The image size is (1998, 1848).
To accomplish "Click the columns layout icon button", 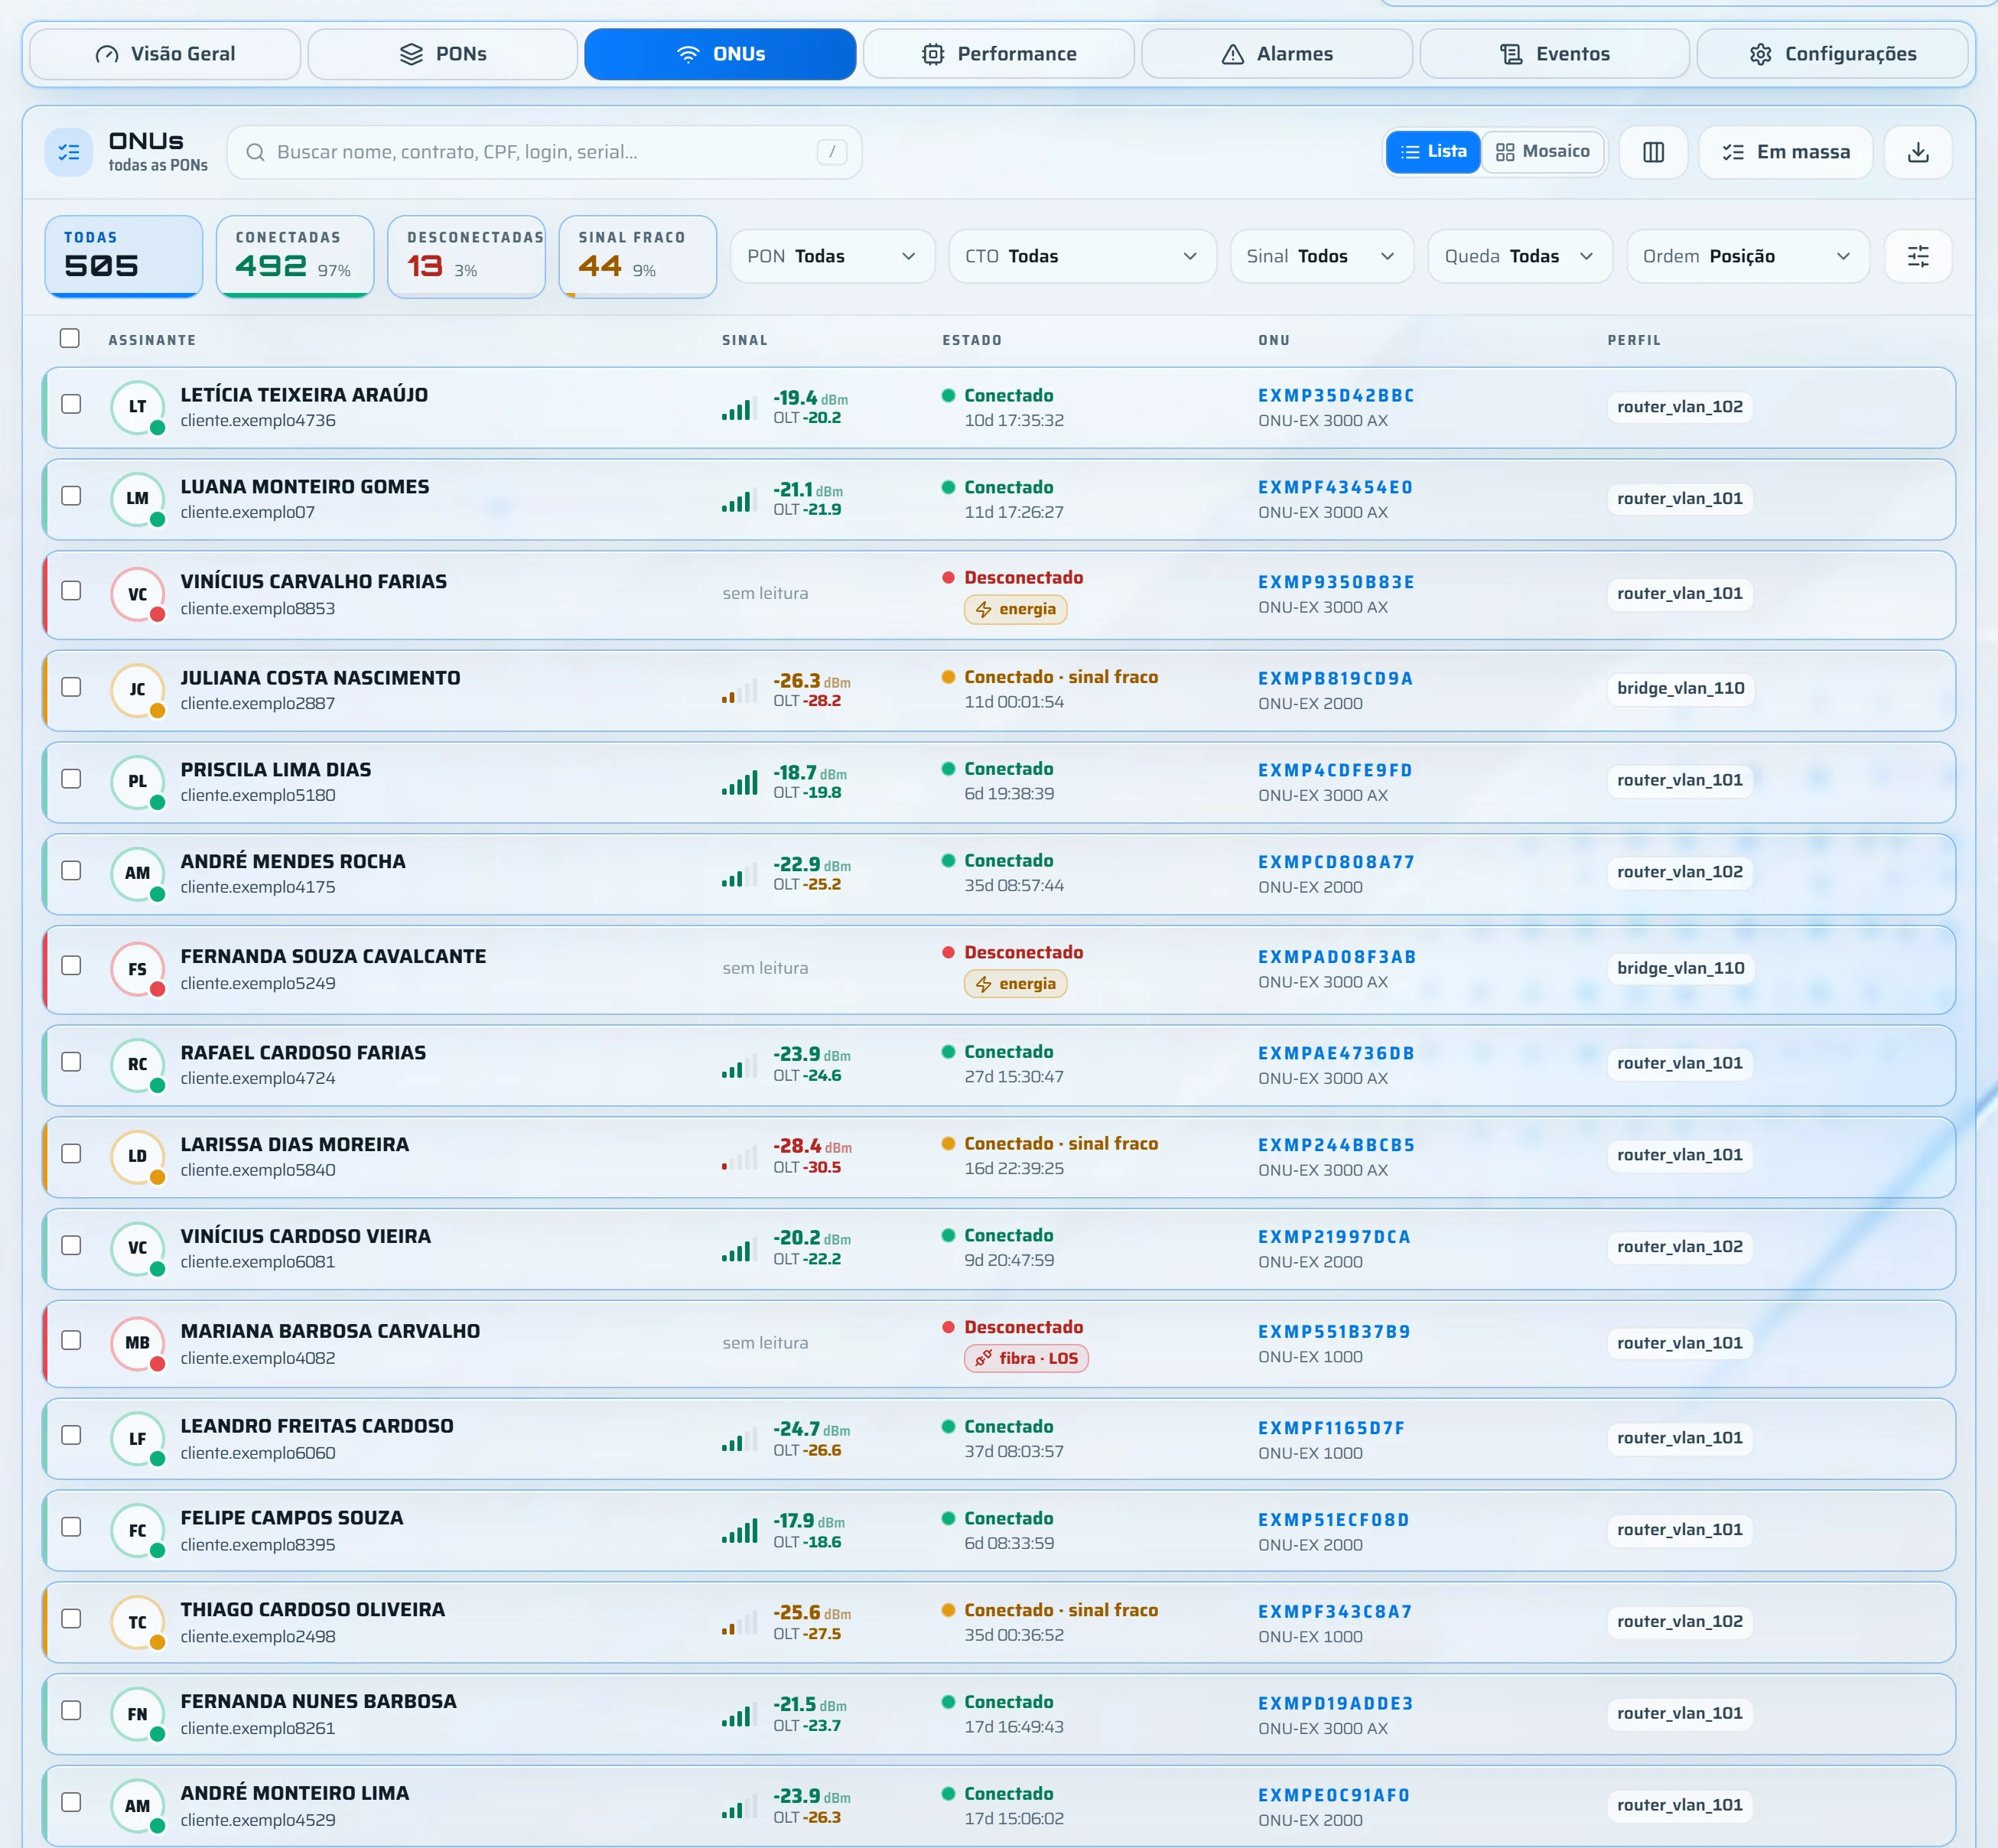I will (1653, 152).
